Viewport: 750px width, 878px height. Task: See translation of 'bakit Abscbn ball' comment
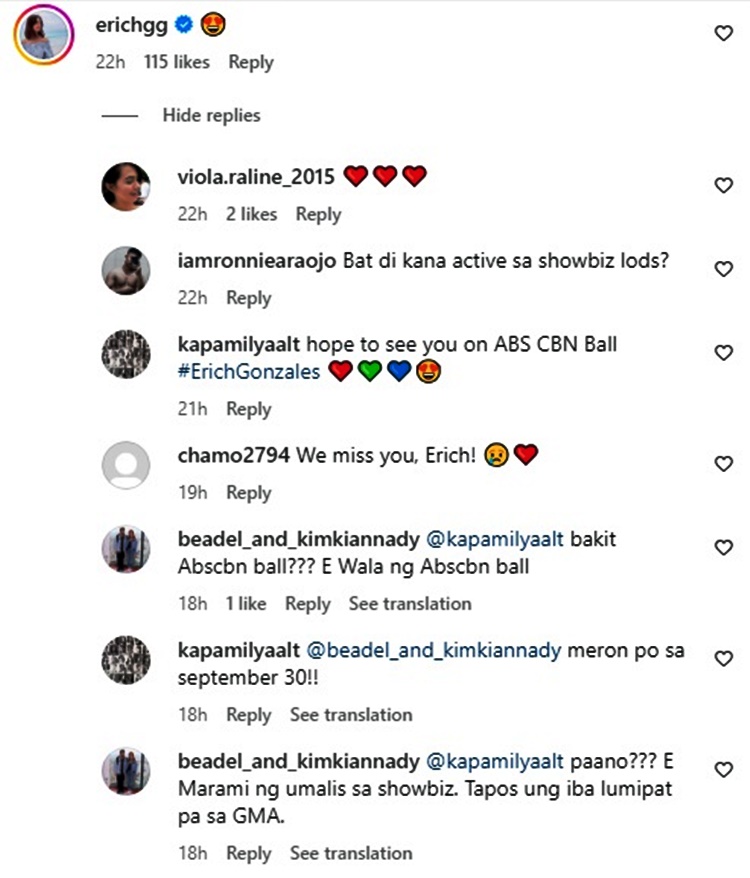[x=410, y=604]
